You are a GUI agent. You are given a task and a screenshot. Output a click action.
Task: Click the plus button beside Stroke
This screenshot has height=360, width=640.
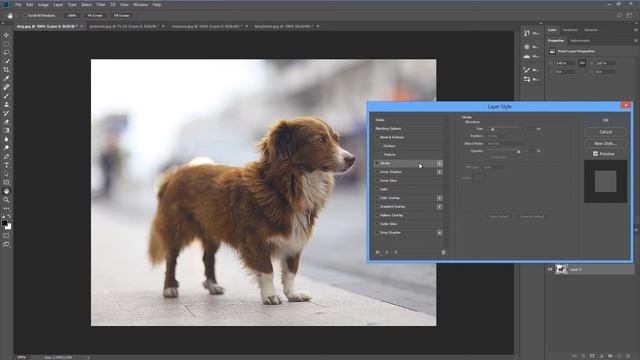tap(439, 163)
